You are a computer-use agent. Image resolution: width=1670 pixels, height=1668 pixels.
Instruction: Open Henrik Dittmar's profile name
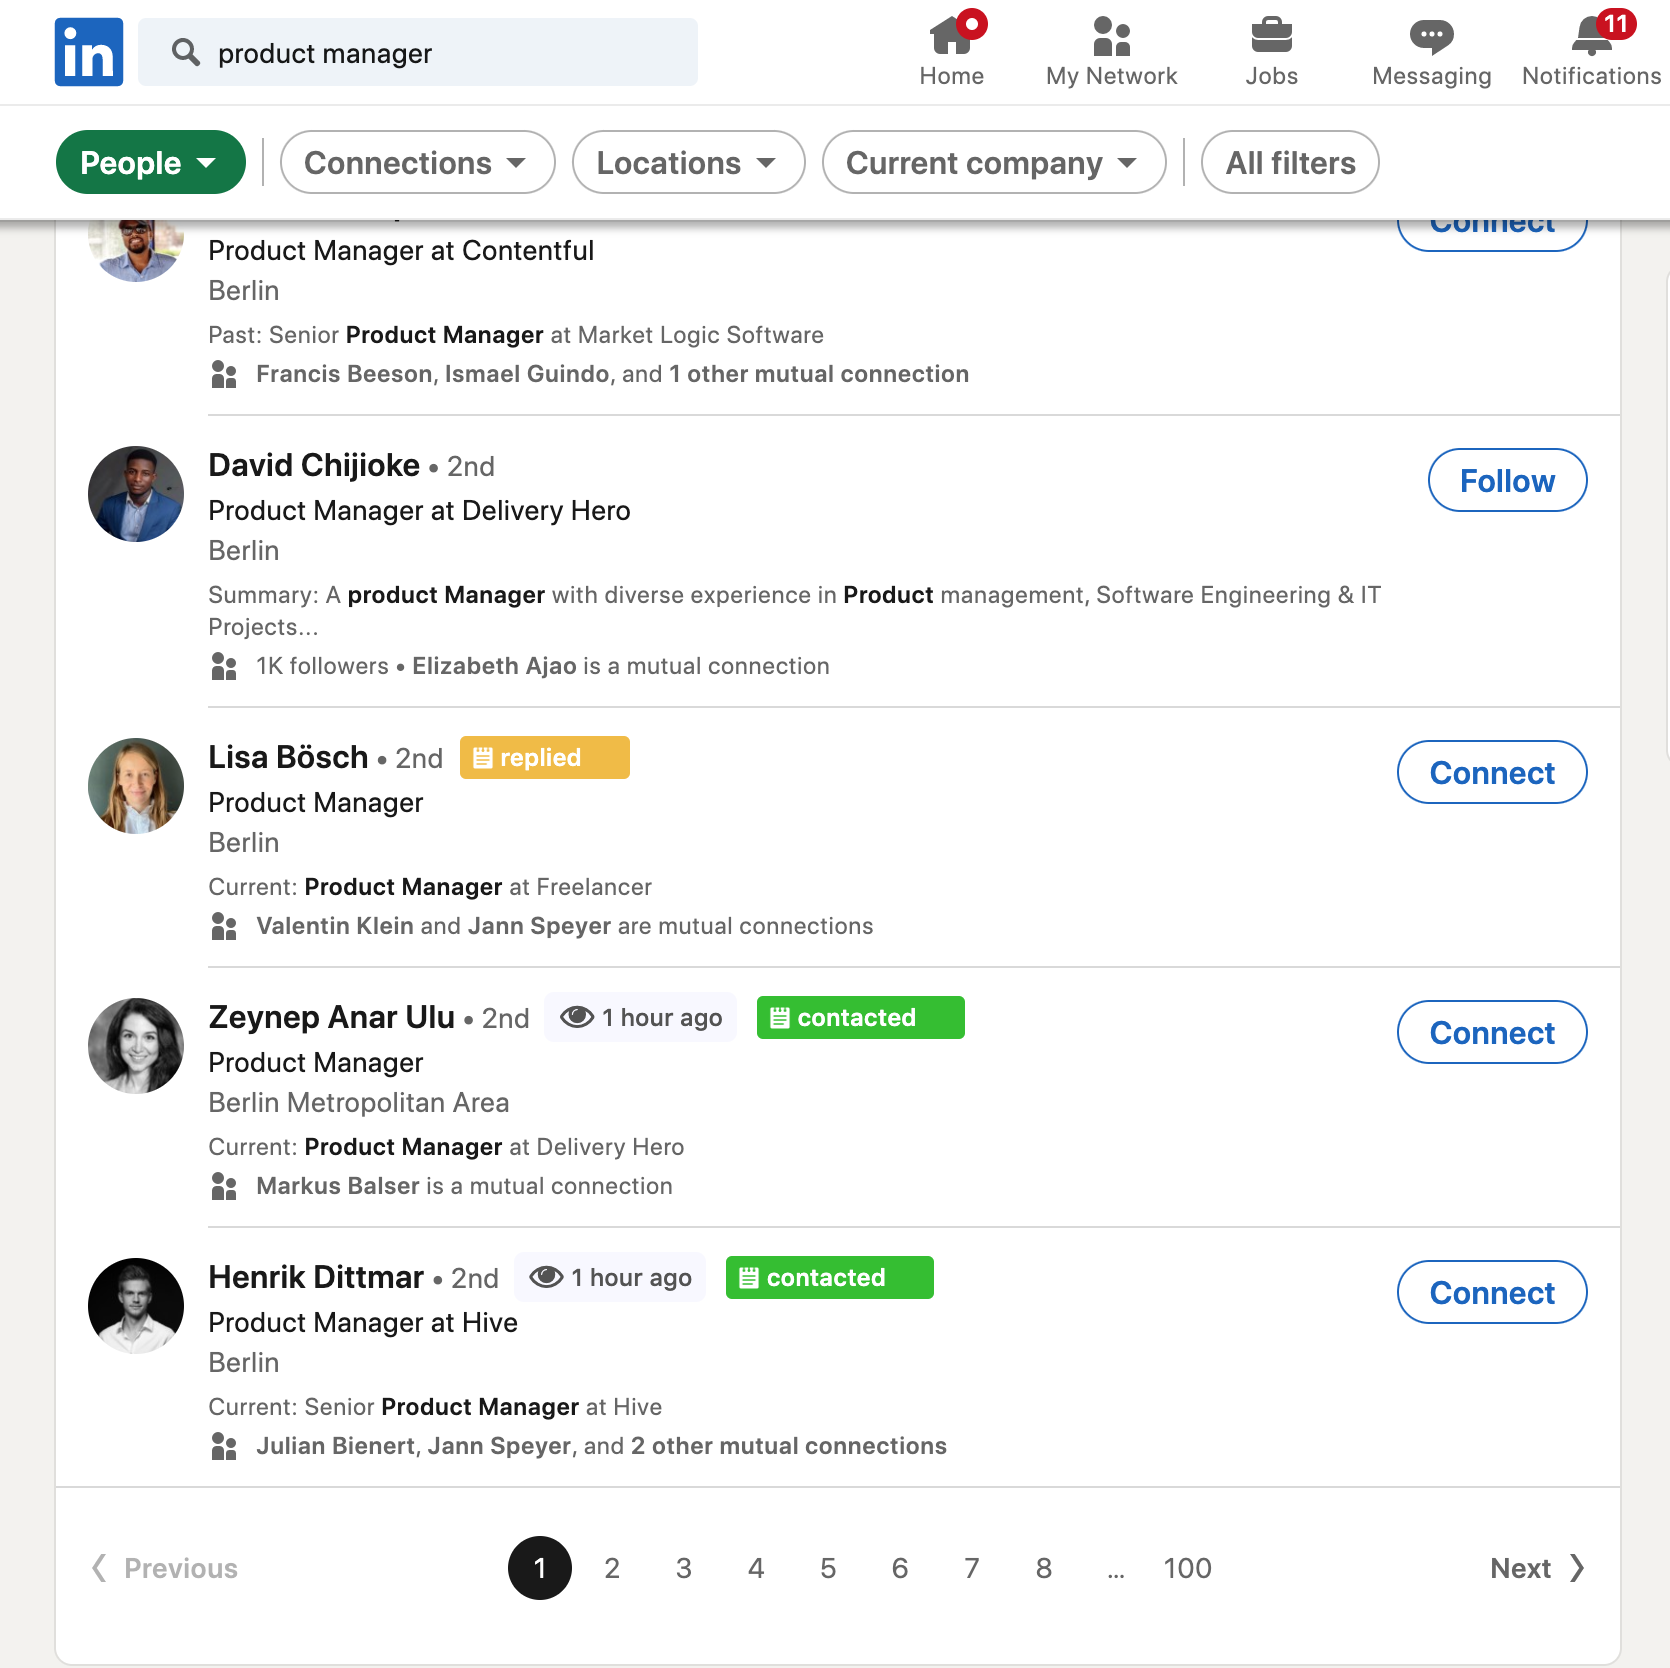pyautogui.click(x=316, y=1277)
